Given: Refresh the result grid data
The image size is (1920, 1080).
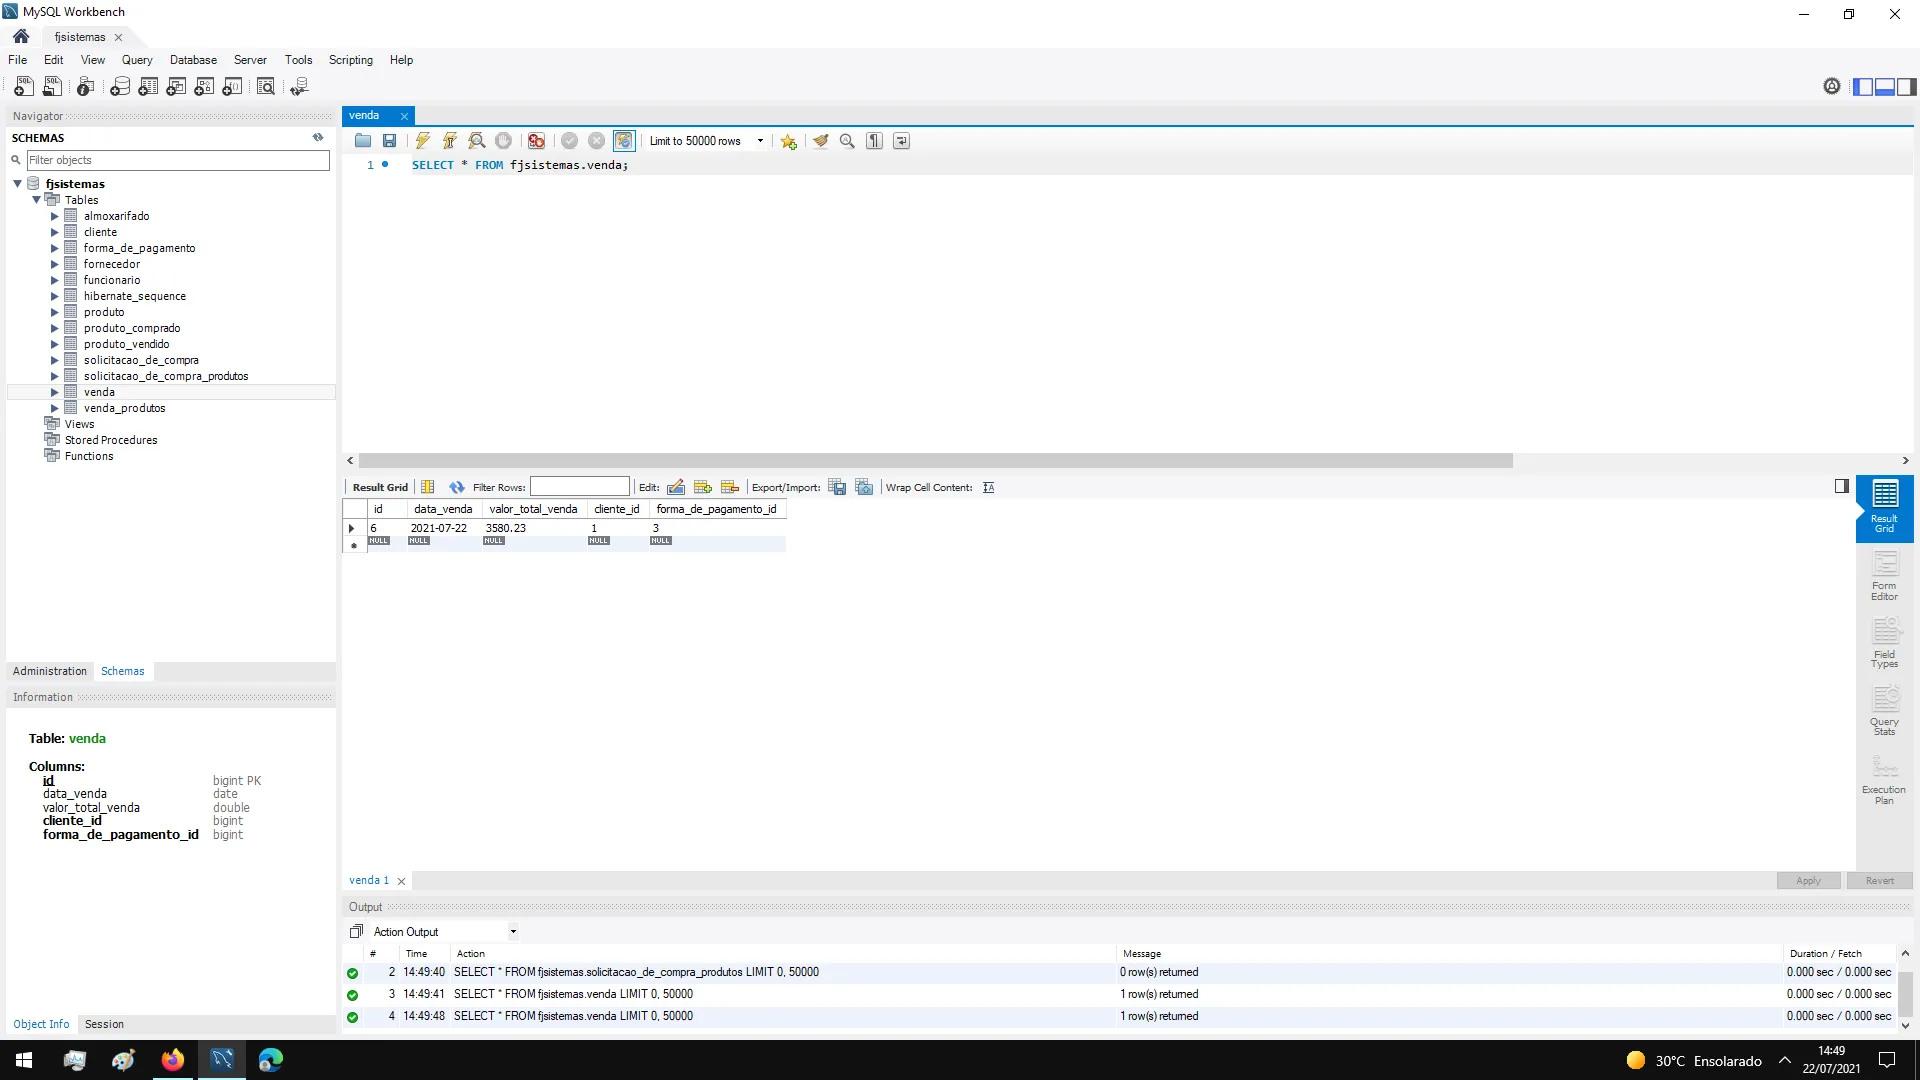Looking at the screenshot, I should click(457, 488).
